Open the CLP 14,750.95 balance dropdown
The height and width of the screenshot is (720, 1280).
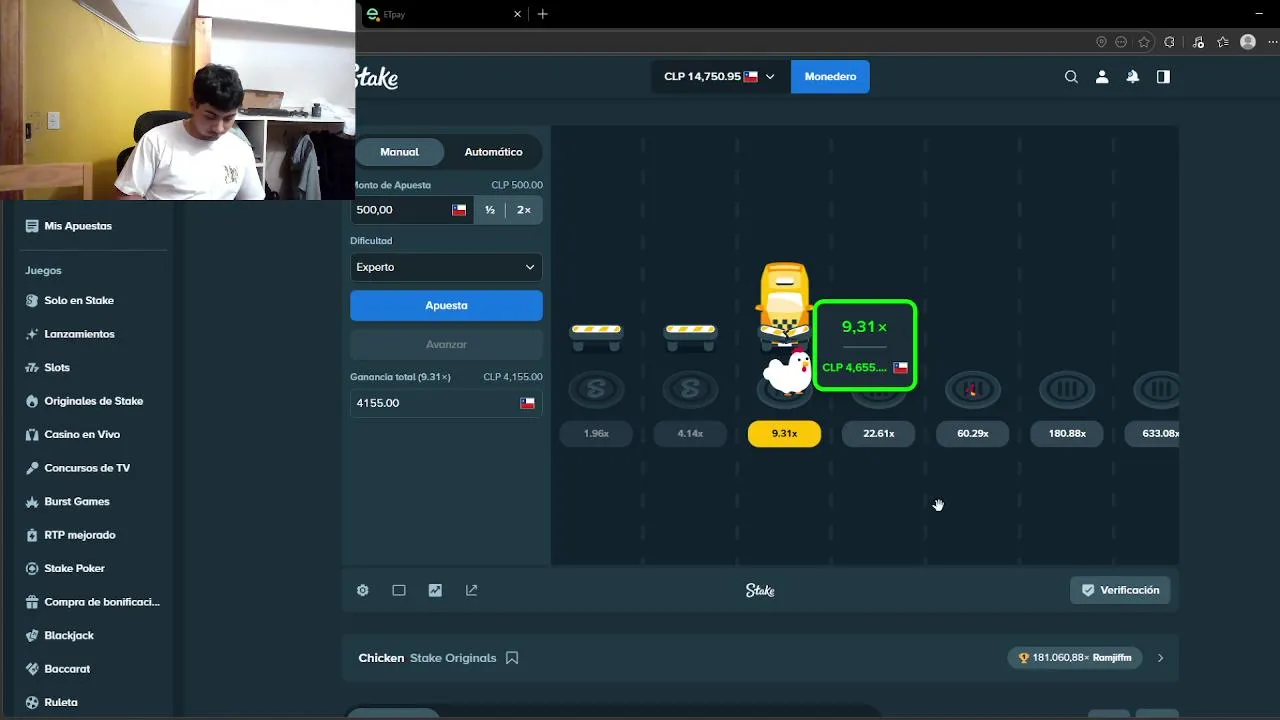(719, 77)
